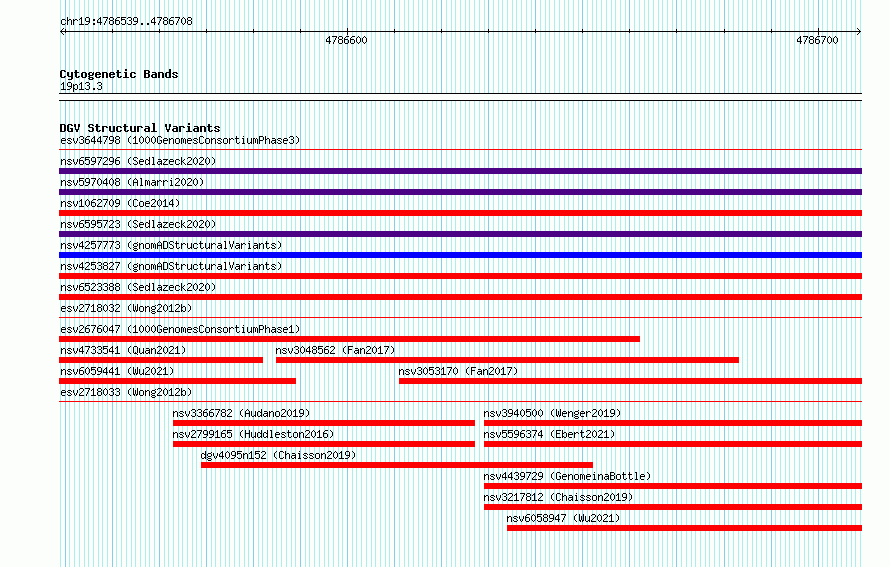Select the nsv6595723 (Sedlazeck2020) label
890x567 pixels.
138,224
